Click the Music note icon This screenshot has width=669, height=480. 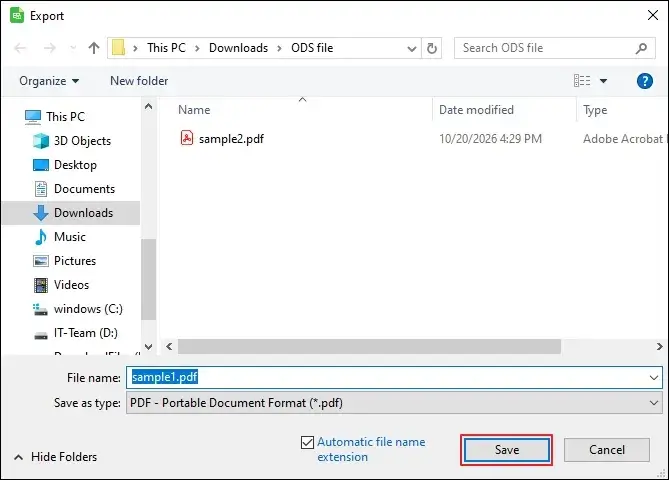tap(41, 237)
